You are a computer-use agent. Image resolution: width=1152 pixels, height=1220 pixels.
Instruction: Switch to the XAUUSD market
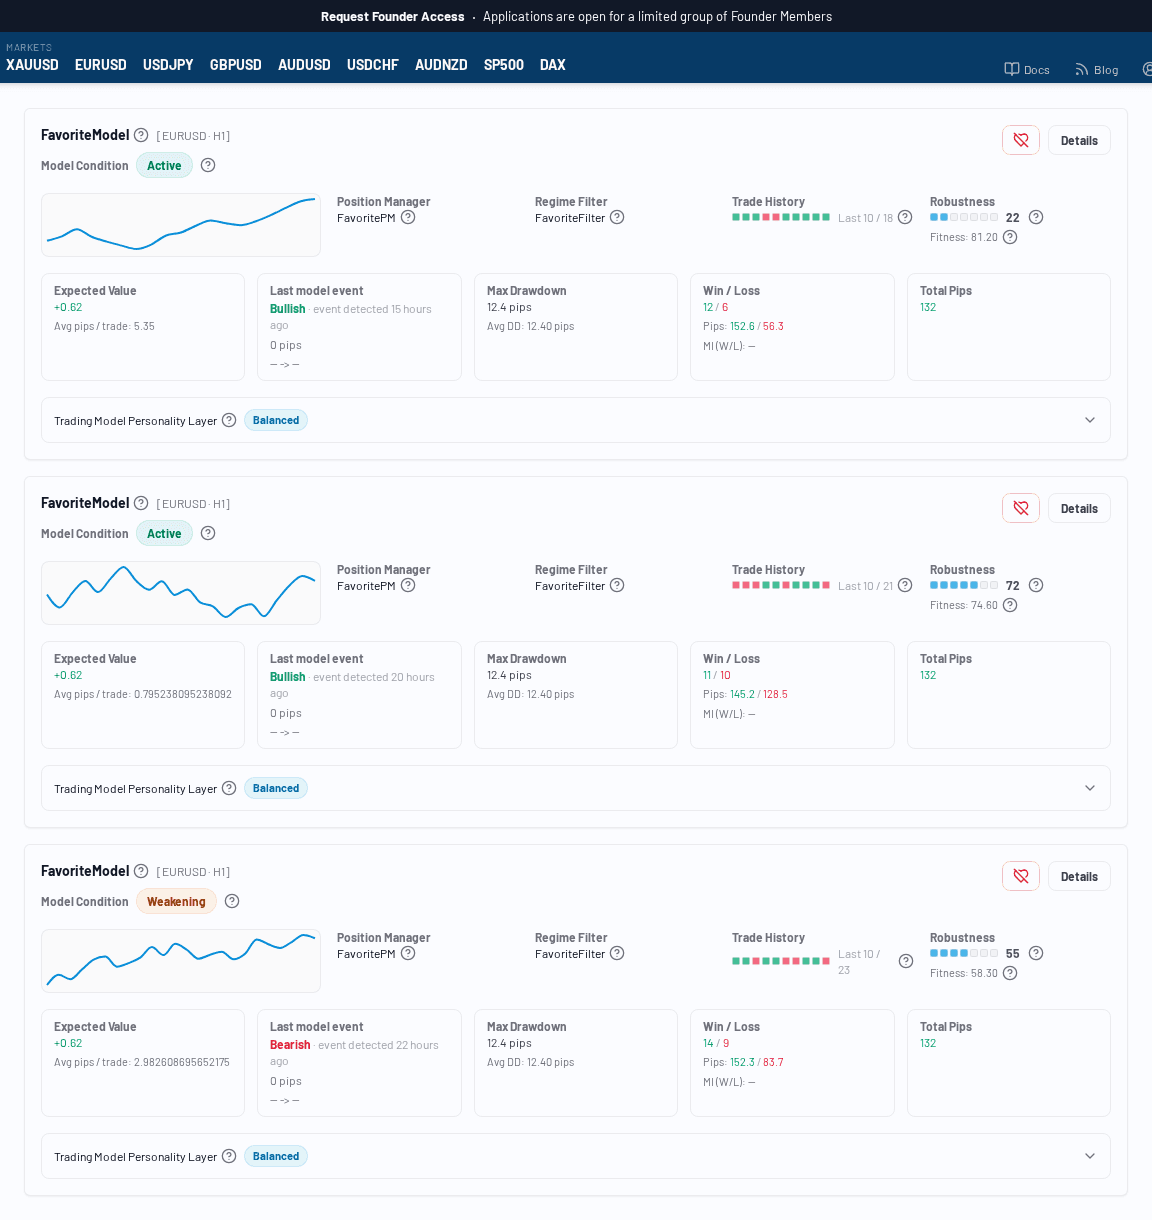(x=32, y=65)
